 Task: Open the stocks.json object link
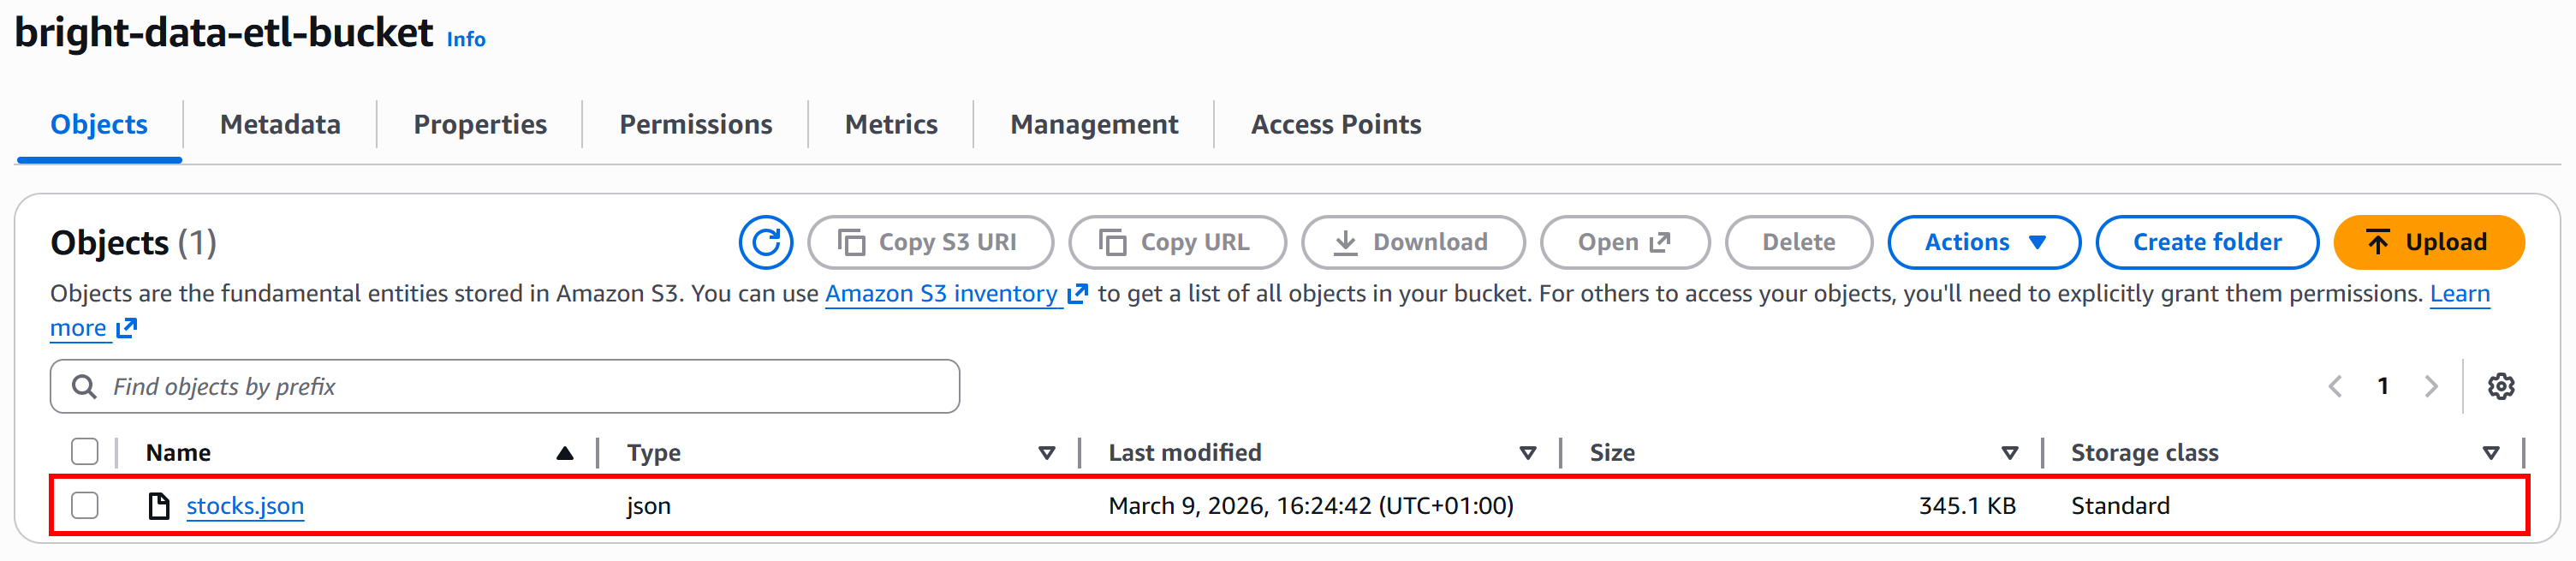[245, 506]
